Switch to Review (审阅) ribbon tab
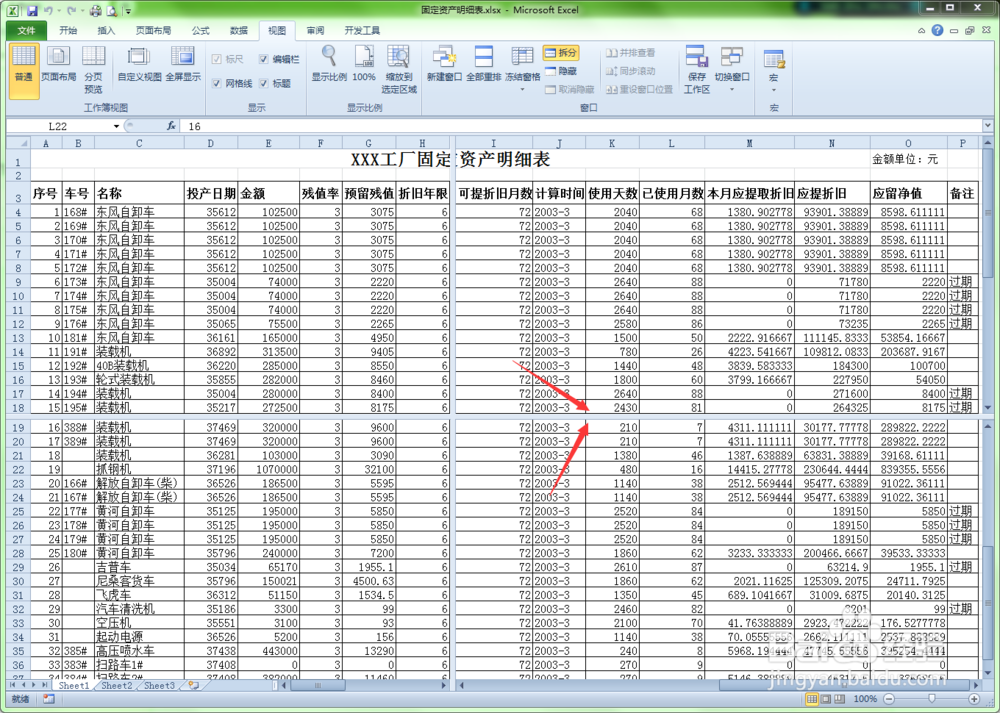Viewport: 1000px width, 713px height. click(x=315, y=30)
